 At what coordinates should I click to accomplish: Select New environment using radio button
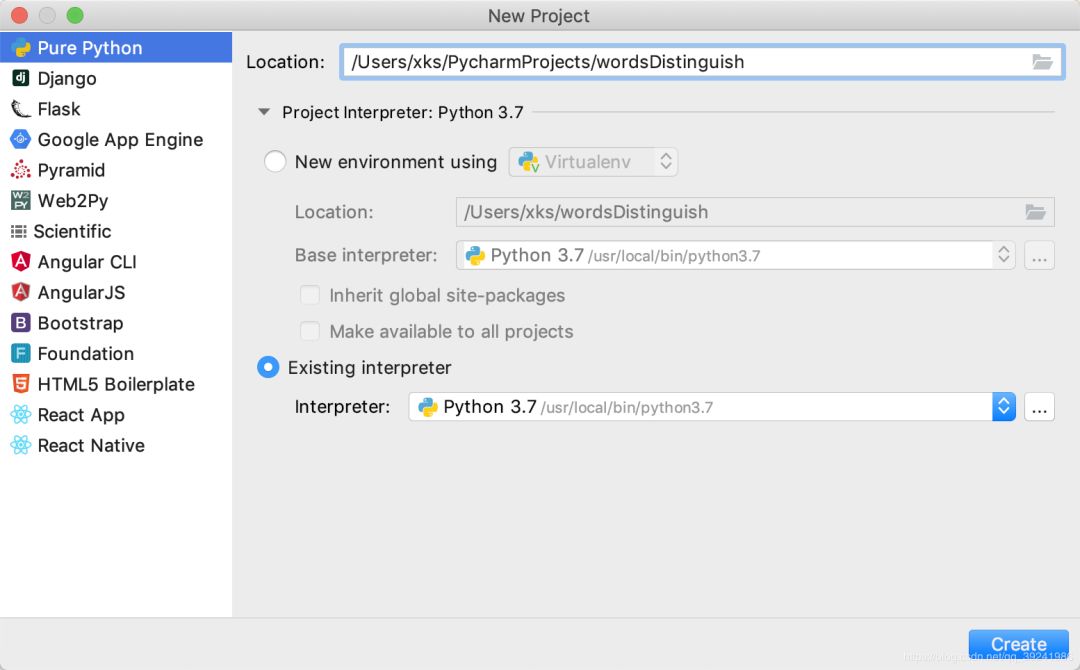tap(275, 162)
